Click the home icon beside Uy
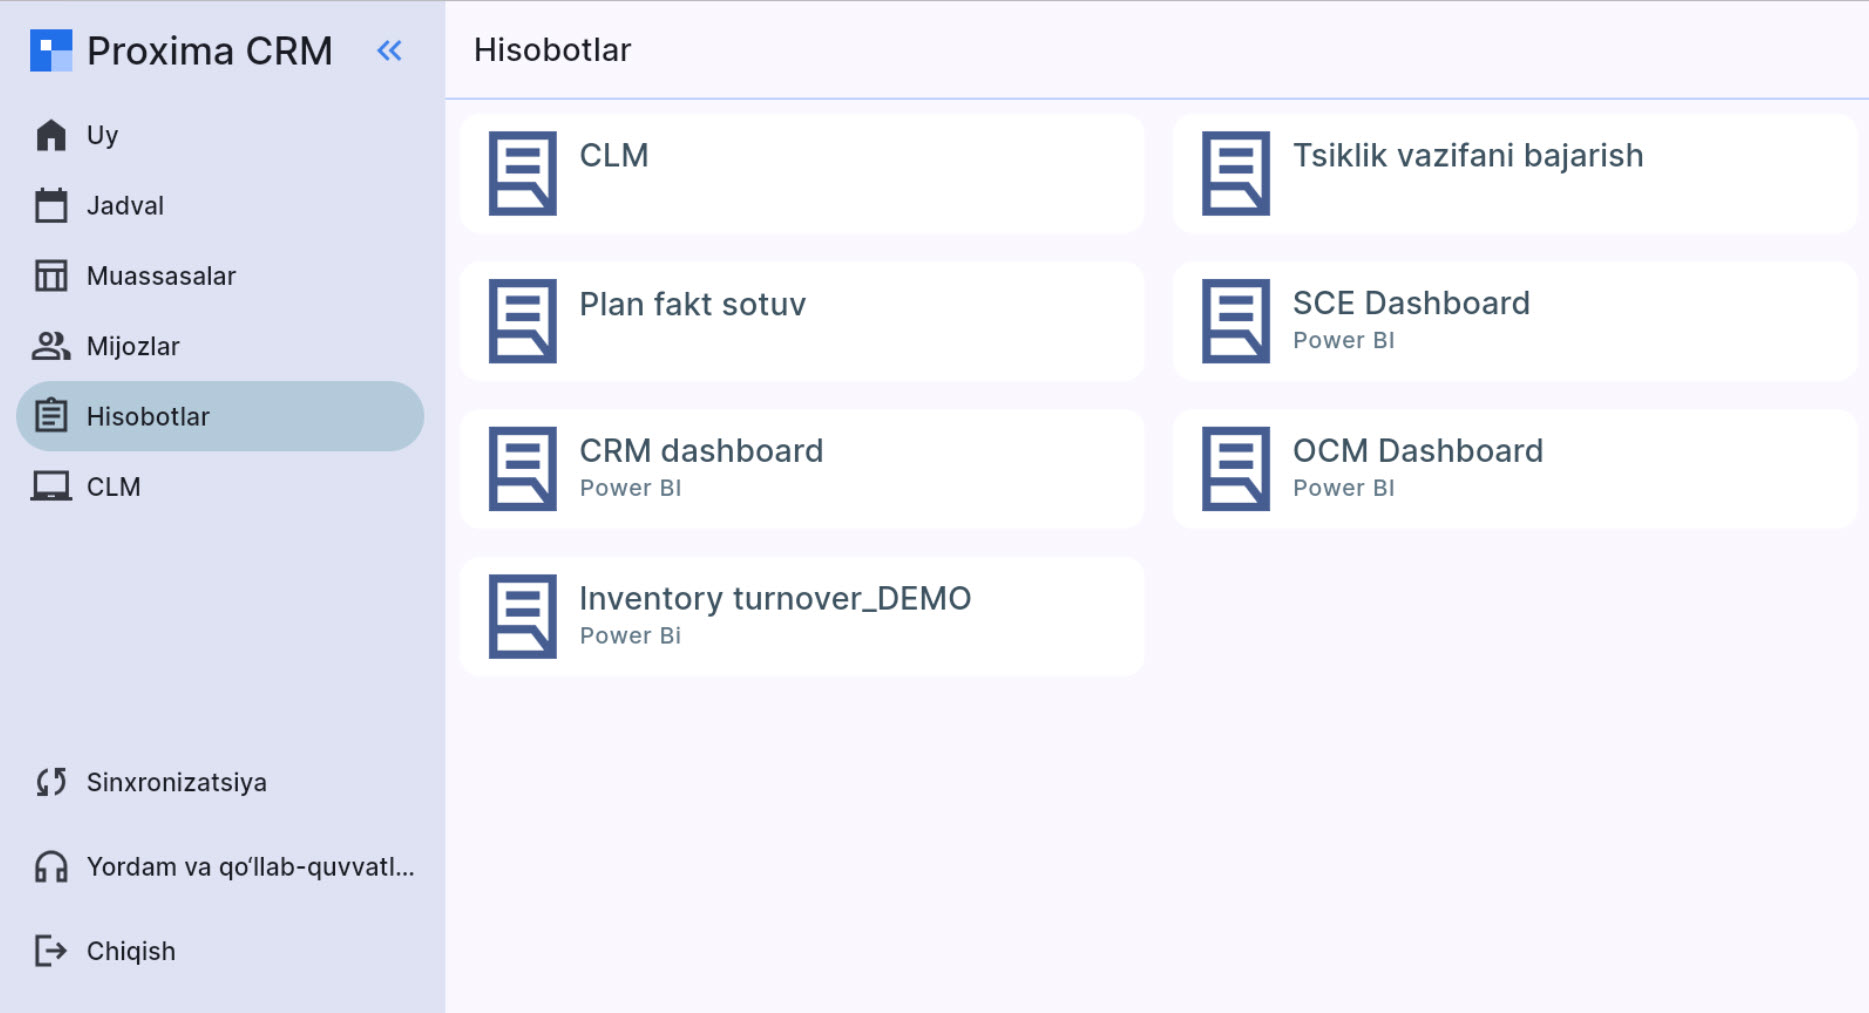The height and width of the screenshot is (1013, 1869). 51,135
